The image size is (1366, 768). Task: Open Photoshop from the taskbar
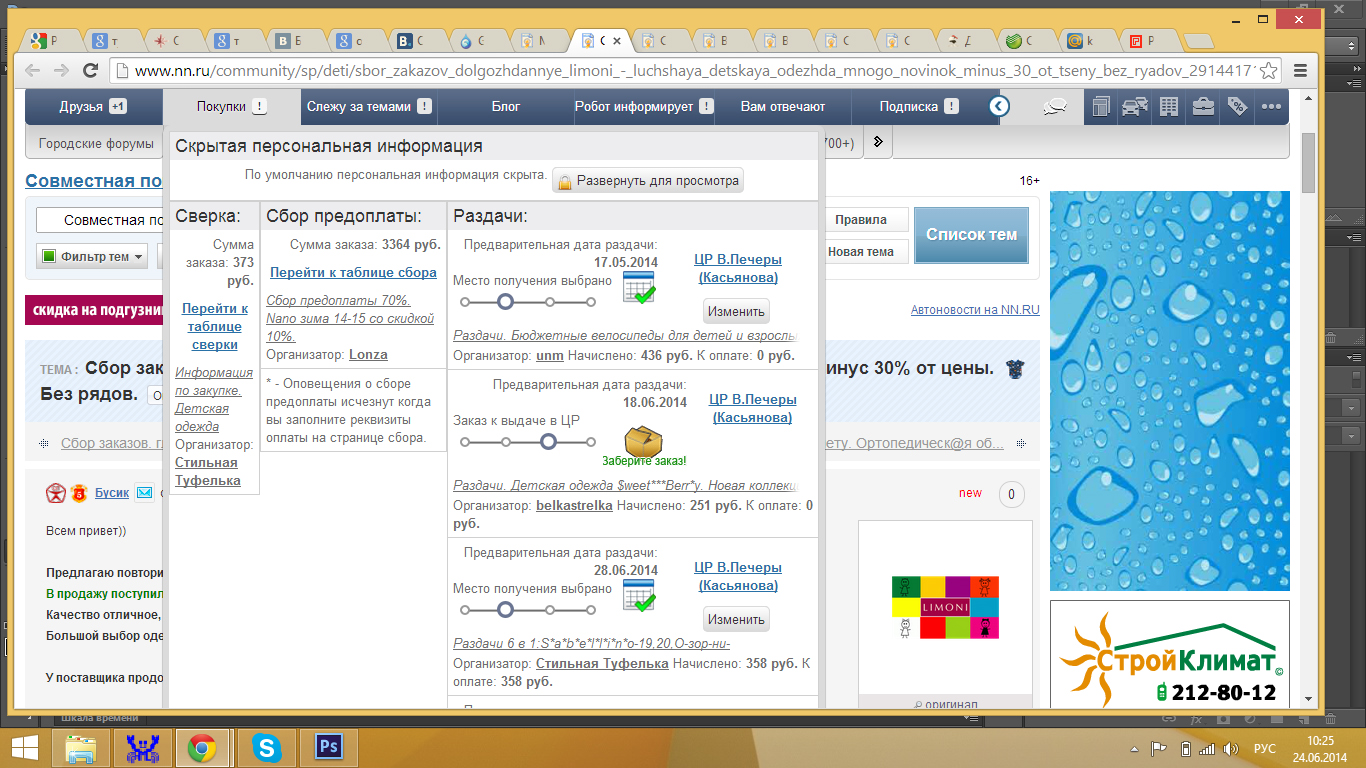328,748
